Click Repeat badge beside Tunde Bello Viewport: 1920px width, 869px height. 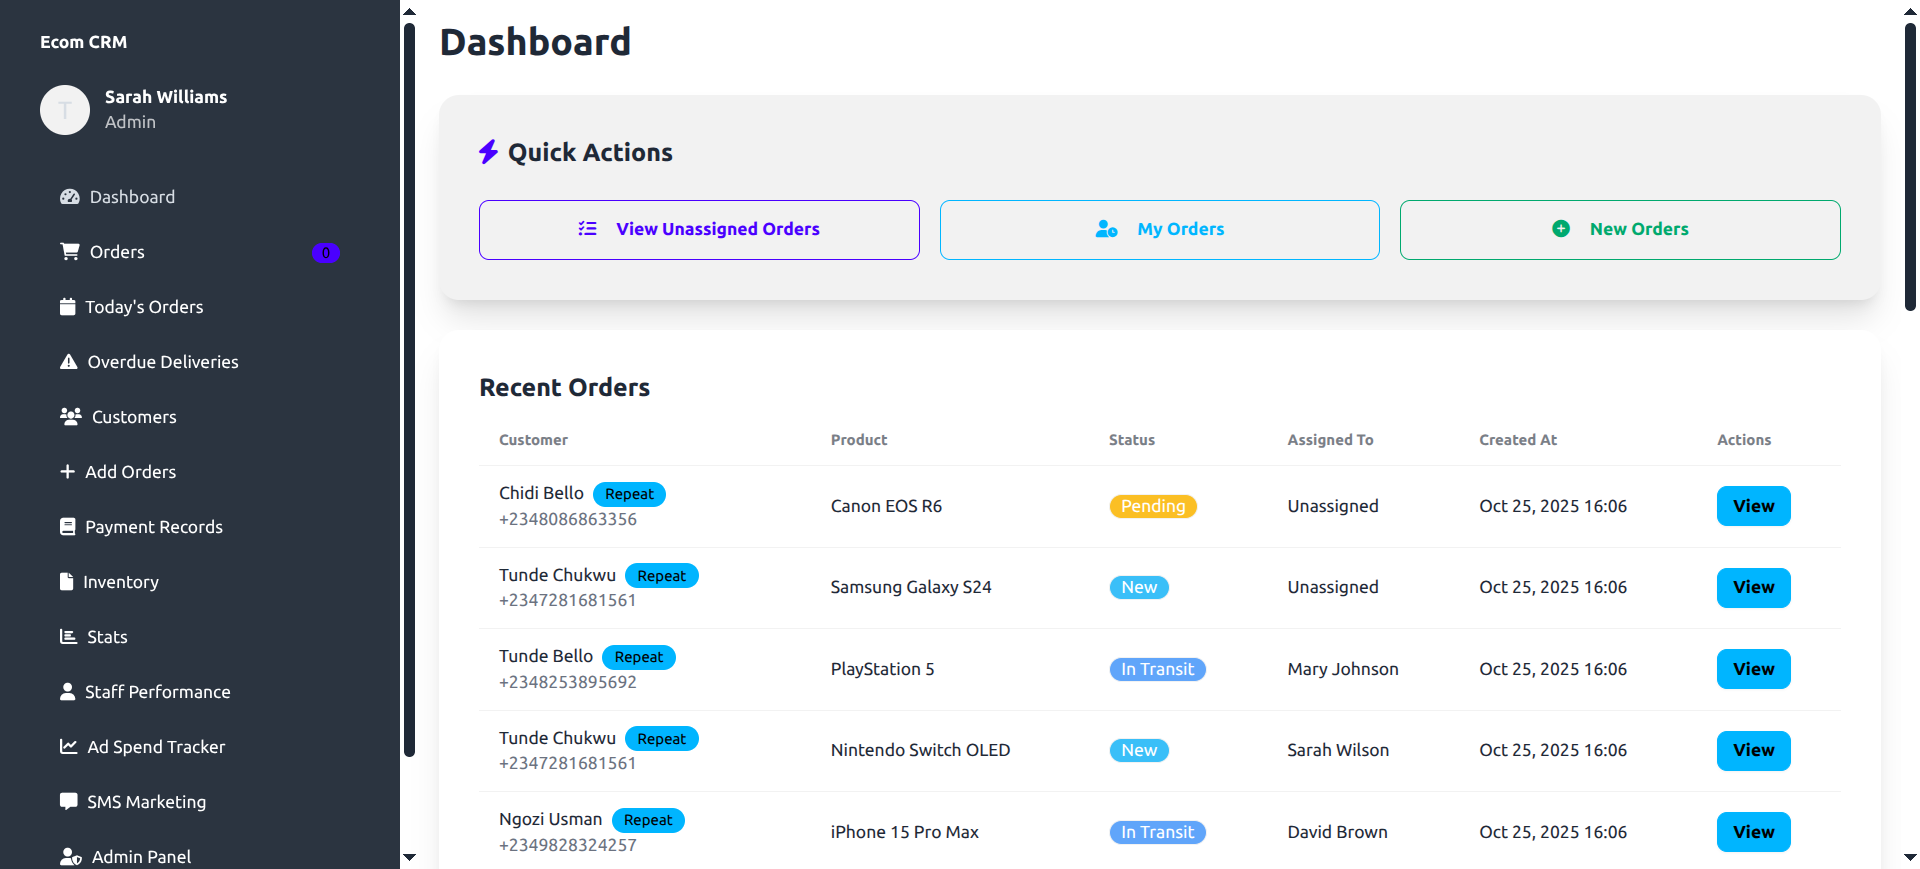coord(639,657)
